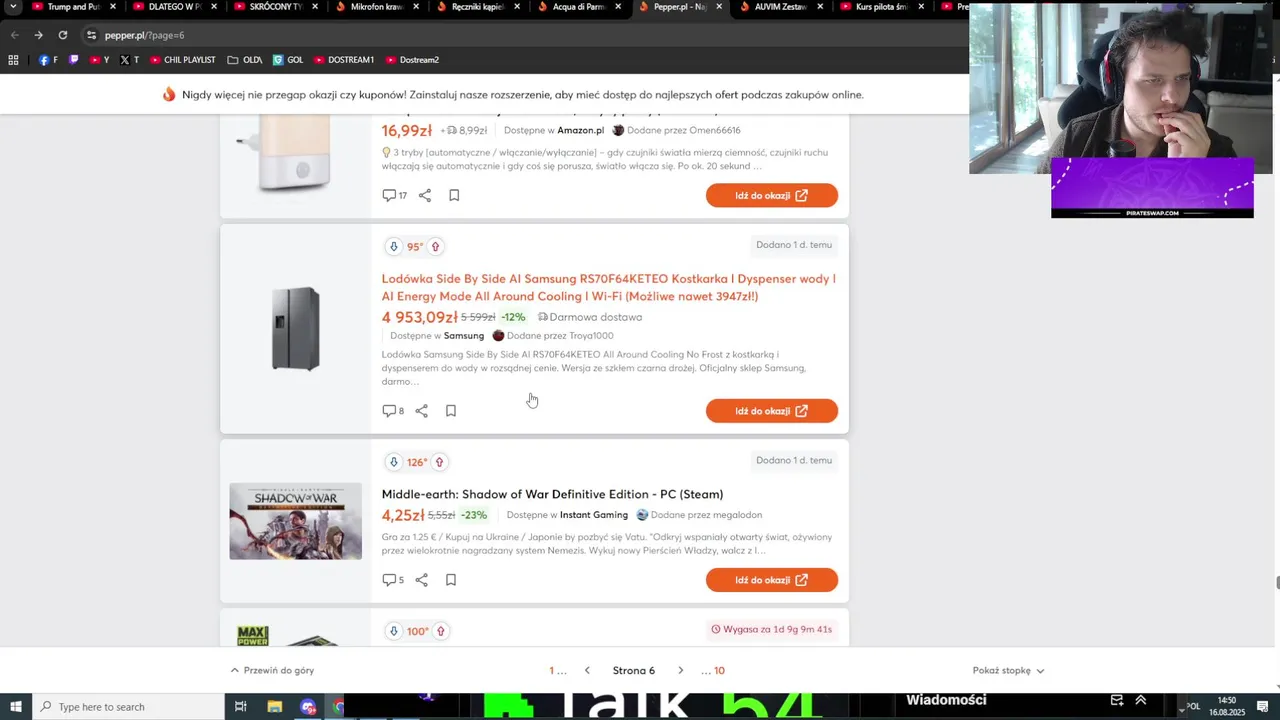Image resolution: width=1280 pixels, height=720 pixels.
Task: Go to the next page arrow
Action: (681, 670)
